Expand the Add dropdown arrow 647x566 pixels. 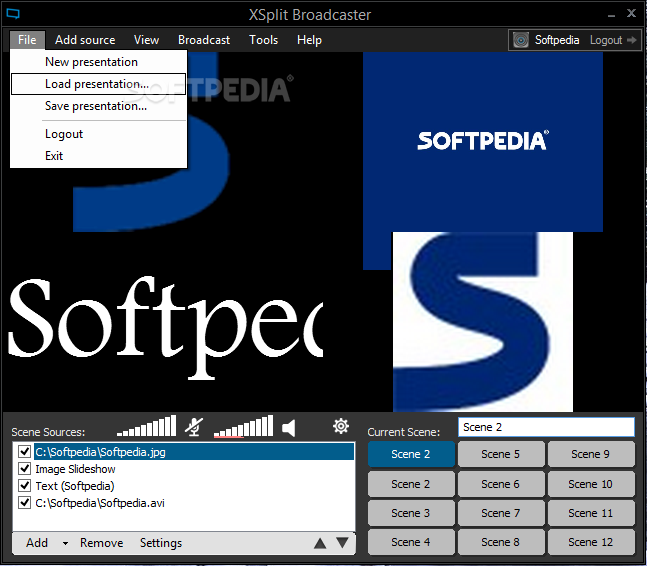pos(65,544)
